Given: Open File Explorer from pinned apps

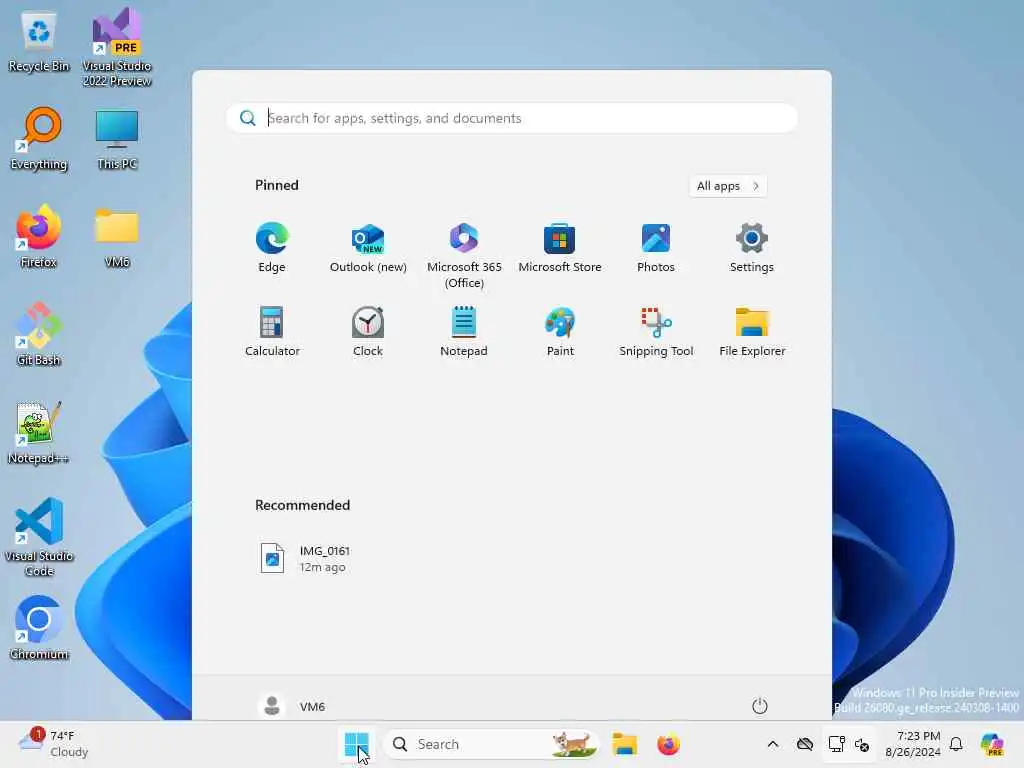Looking at the screenshot, I should point(752,332).
